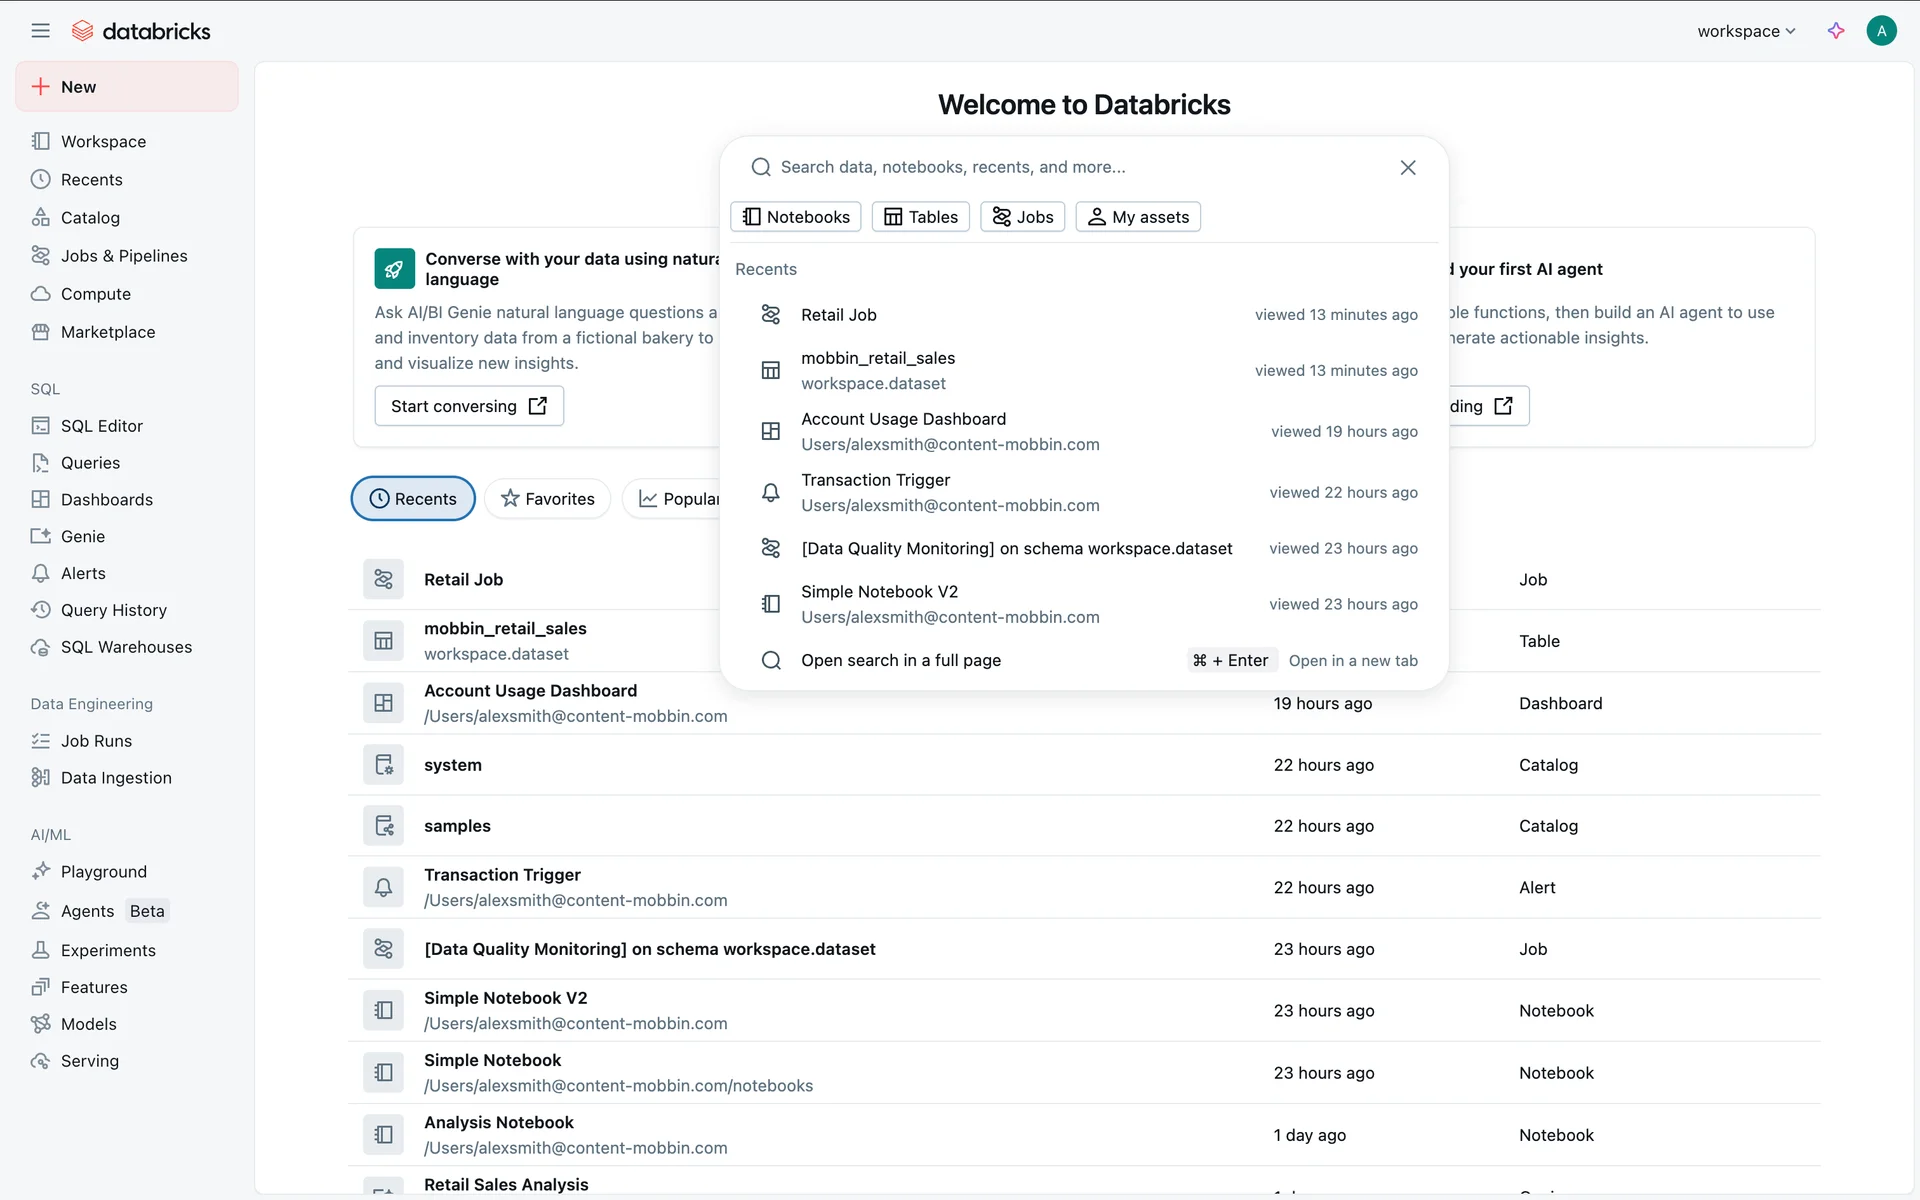Toggle the My assets search filter

point(1138,217)
